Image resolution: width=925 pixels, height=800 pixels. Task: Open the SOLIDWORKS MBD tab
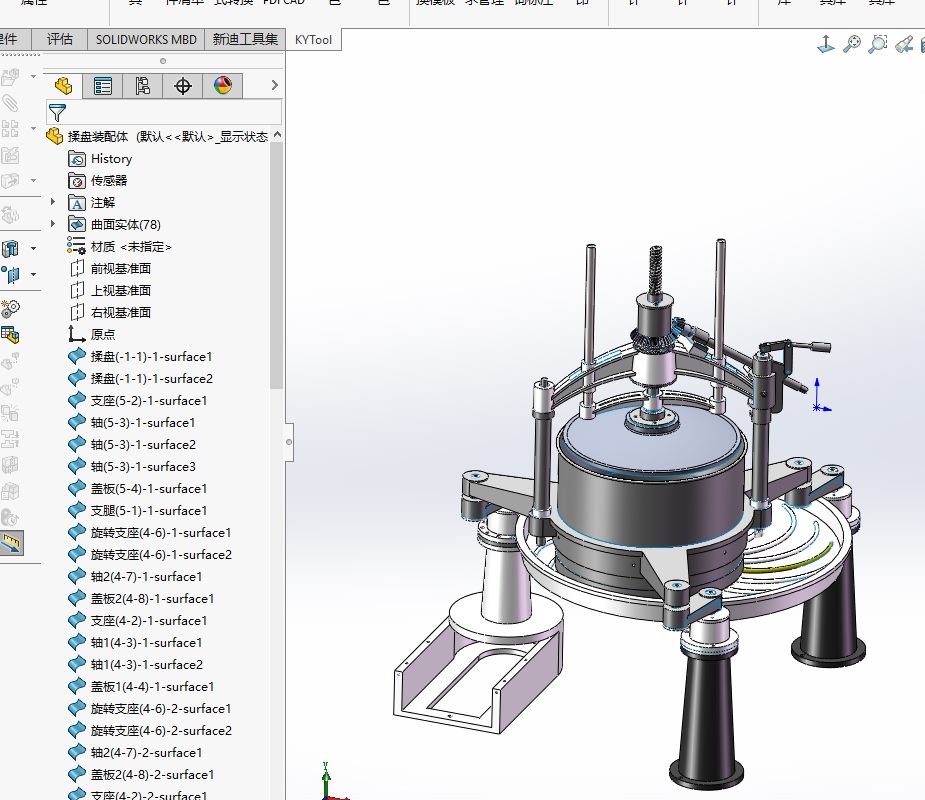tap(146, 39)
